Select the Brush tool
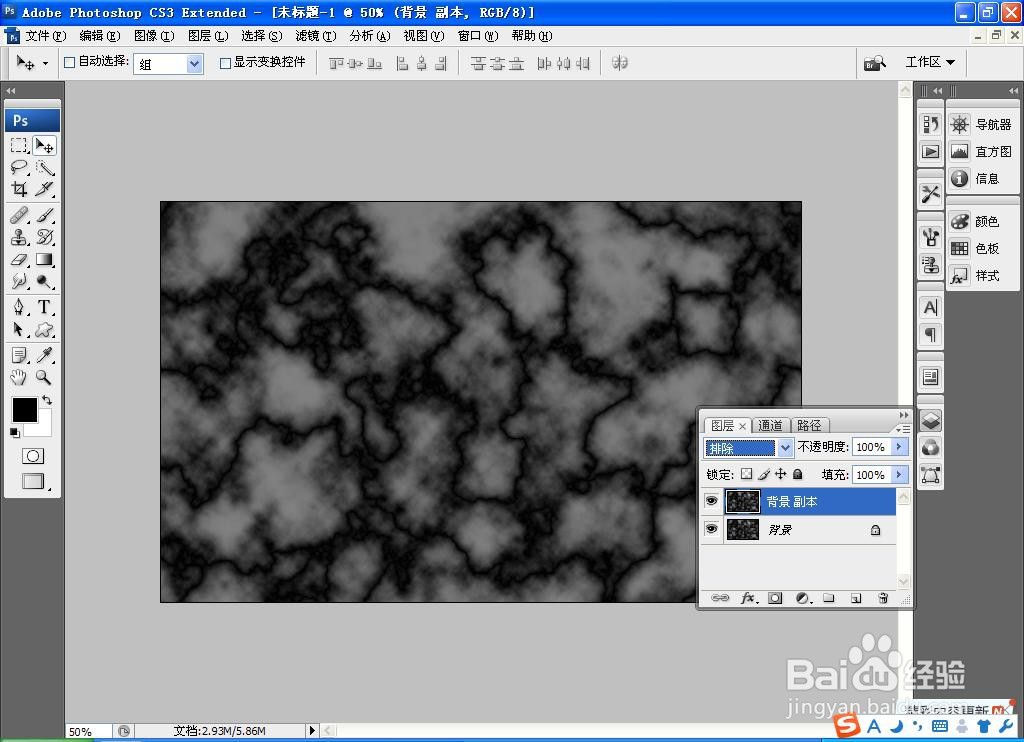1024x742 pixels. [44, 215]
